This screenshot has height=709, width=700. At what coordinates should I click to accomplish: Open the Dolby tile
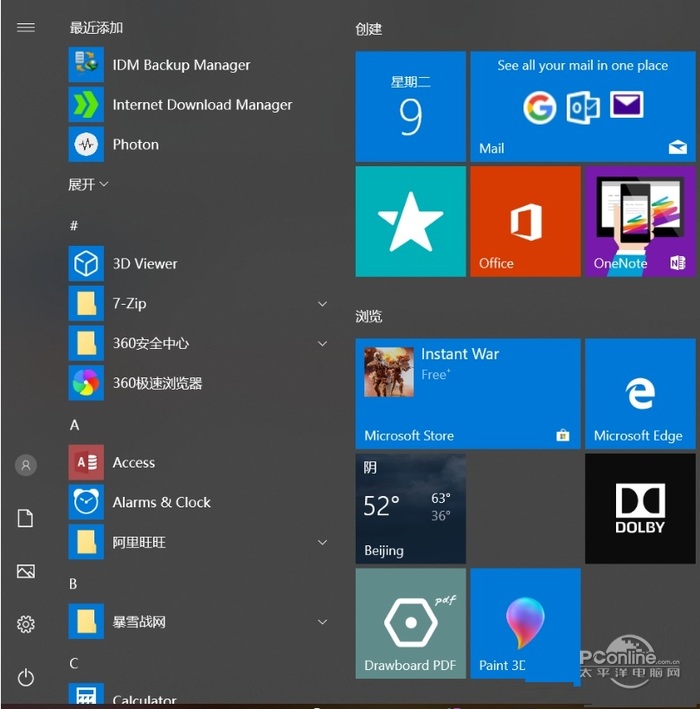point(640,509)
